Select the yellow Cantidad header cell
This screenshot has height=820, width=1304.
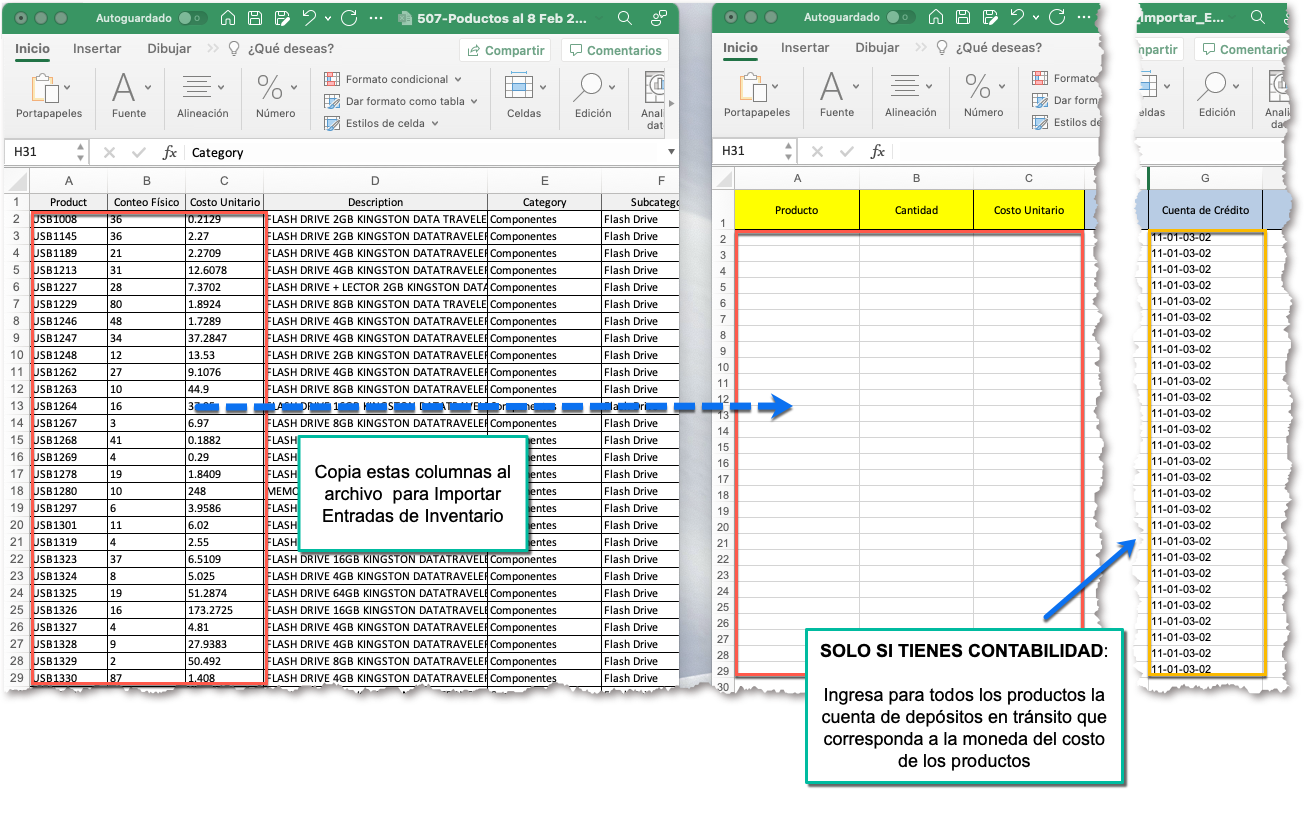(916, 210)
